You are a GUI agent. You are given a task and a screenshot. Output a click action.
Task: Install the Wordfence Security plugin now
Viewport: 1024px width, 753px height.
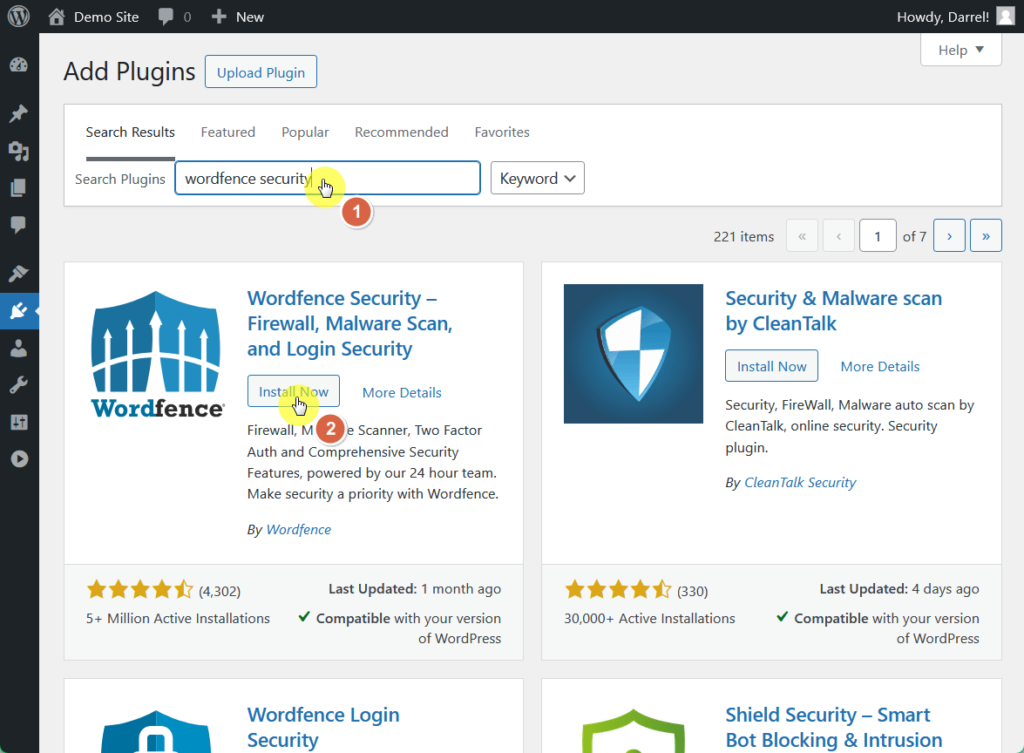pyautogui.click(x=293, y=391)
